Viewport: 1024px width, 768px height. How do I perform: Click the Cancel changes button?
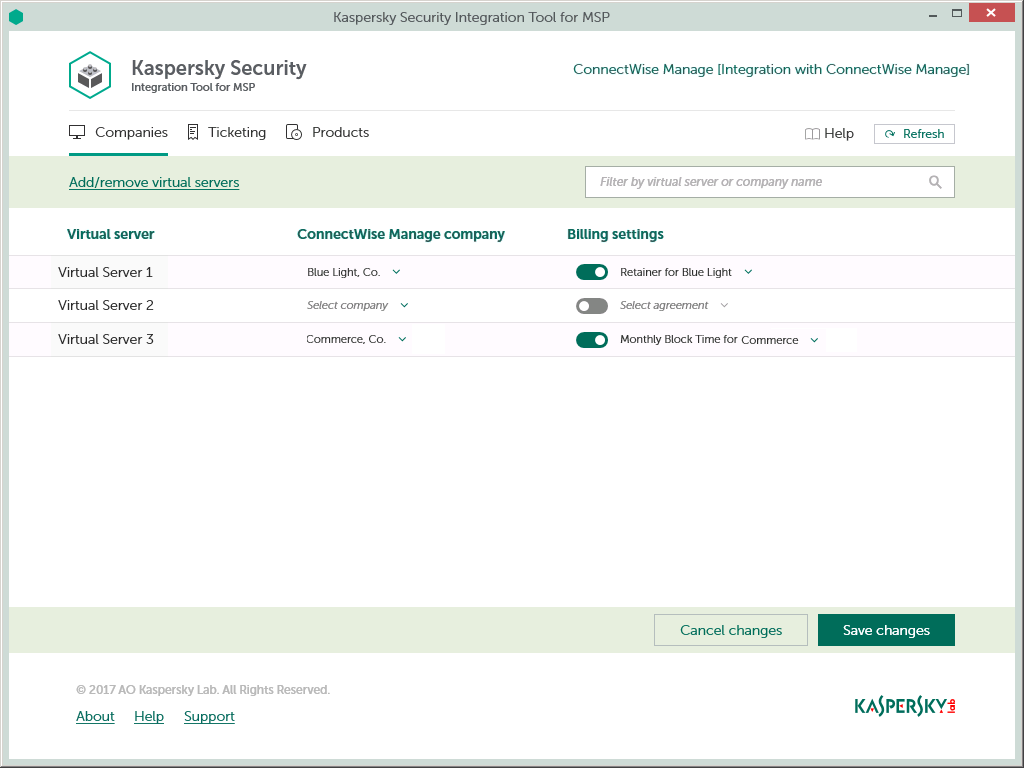[x=730, y=630]
